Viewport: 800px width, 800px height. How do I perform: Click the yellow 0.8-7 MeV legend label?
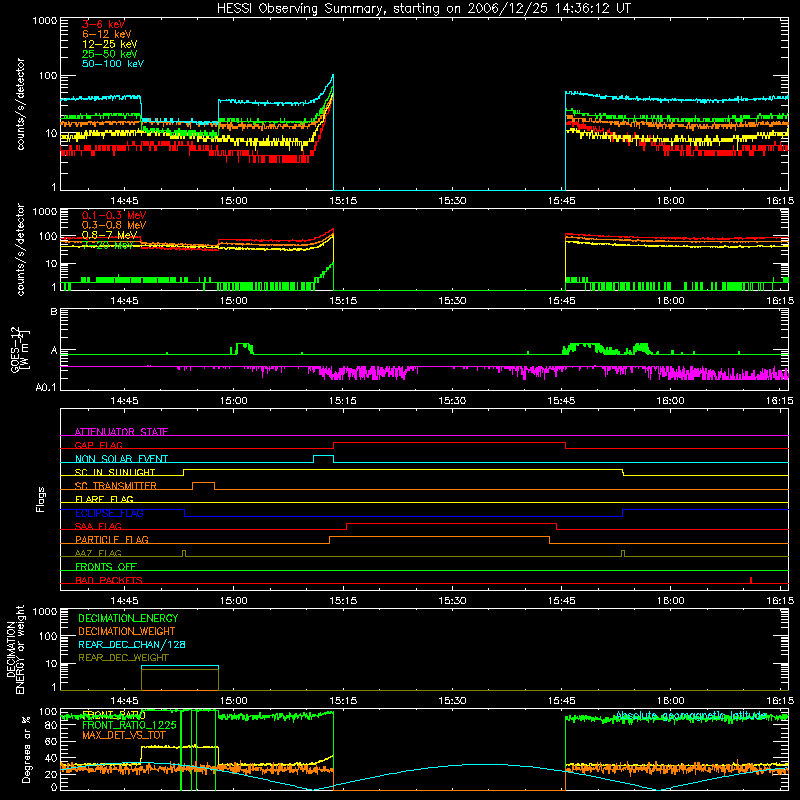(x=109, y=235)
